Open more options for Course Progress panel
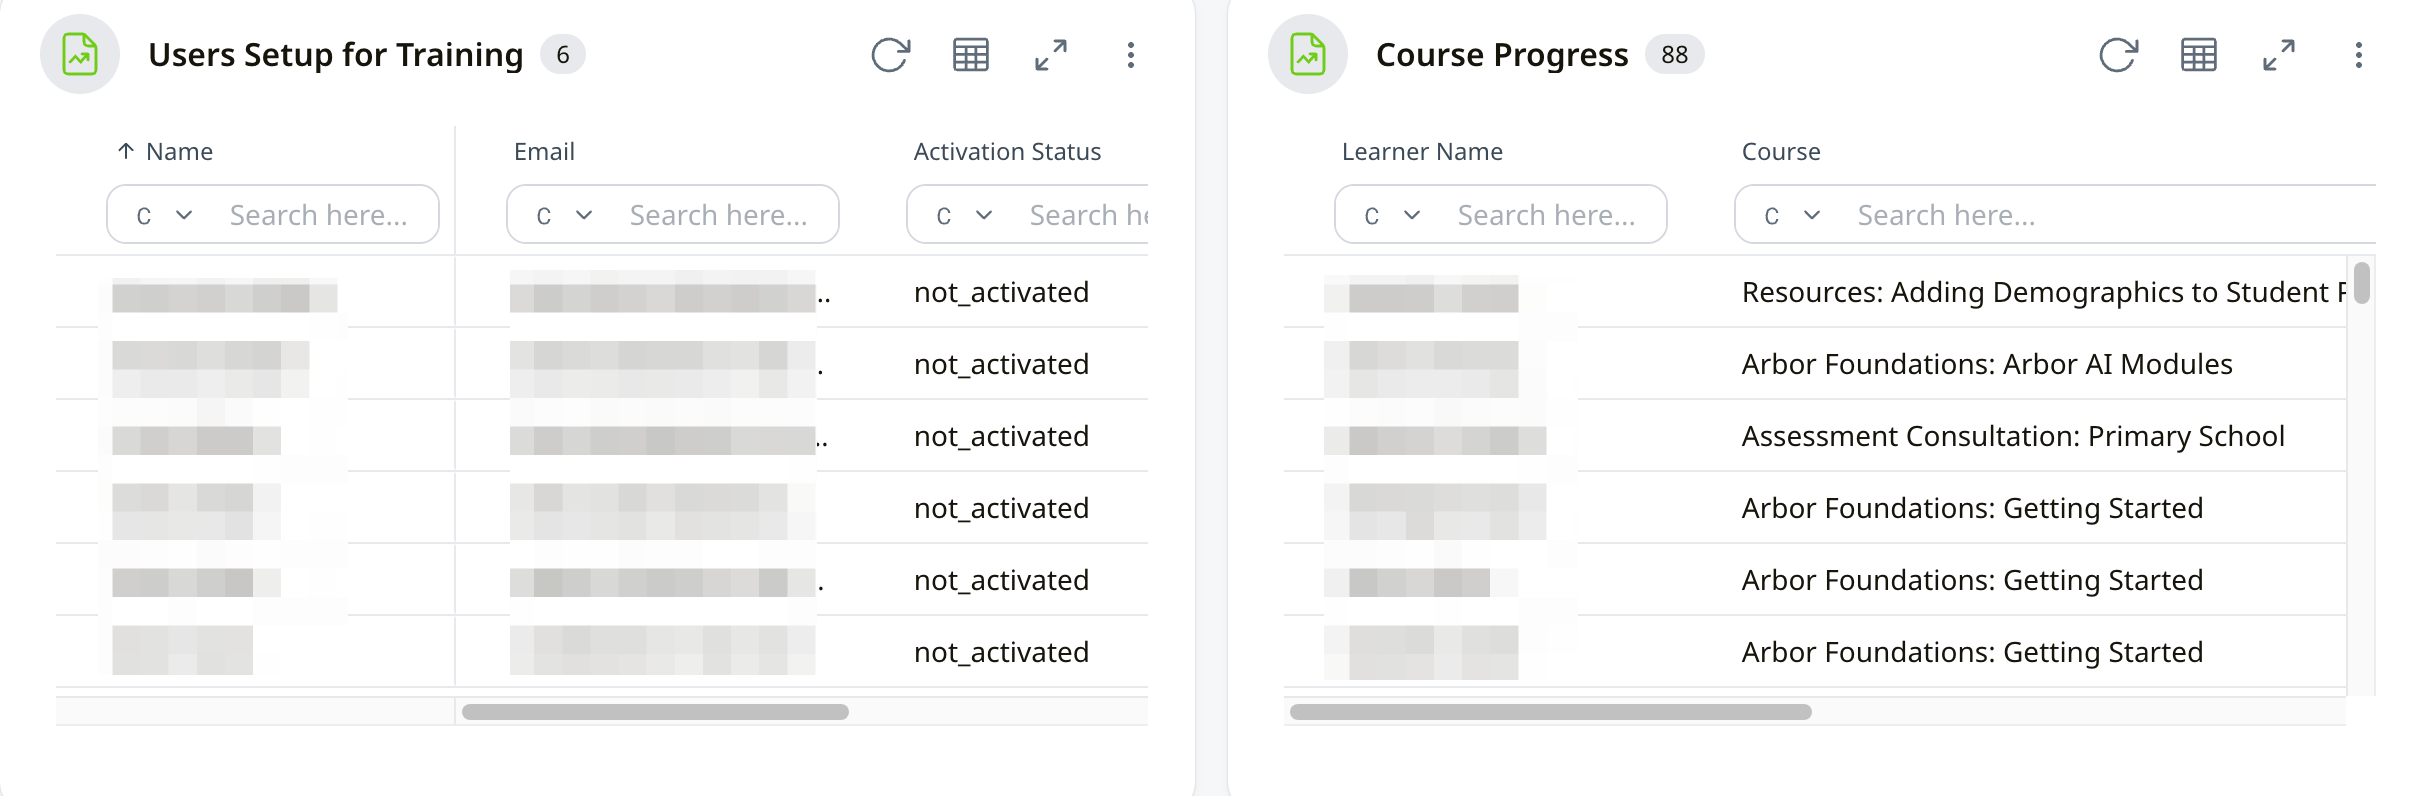Viewport: 2418px width, 796px height. [x=2358, y=55]
